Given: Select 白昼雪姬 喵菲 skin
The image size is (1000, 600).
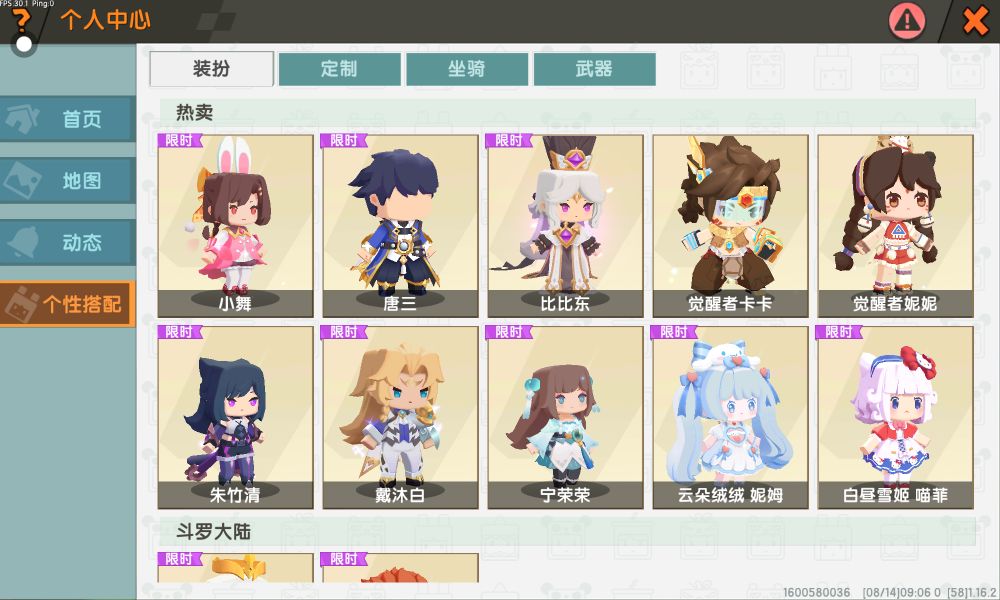Looking at the screenshot, I should point(895,418).
